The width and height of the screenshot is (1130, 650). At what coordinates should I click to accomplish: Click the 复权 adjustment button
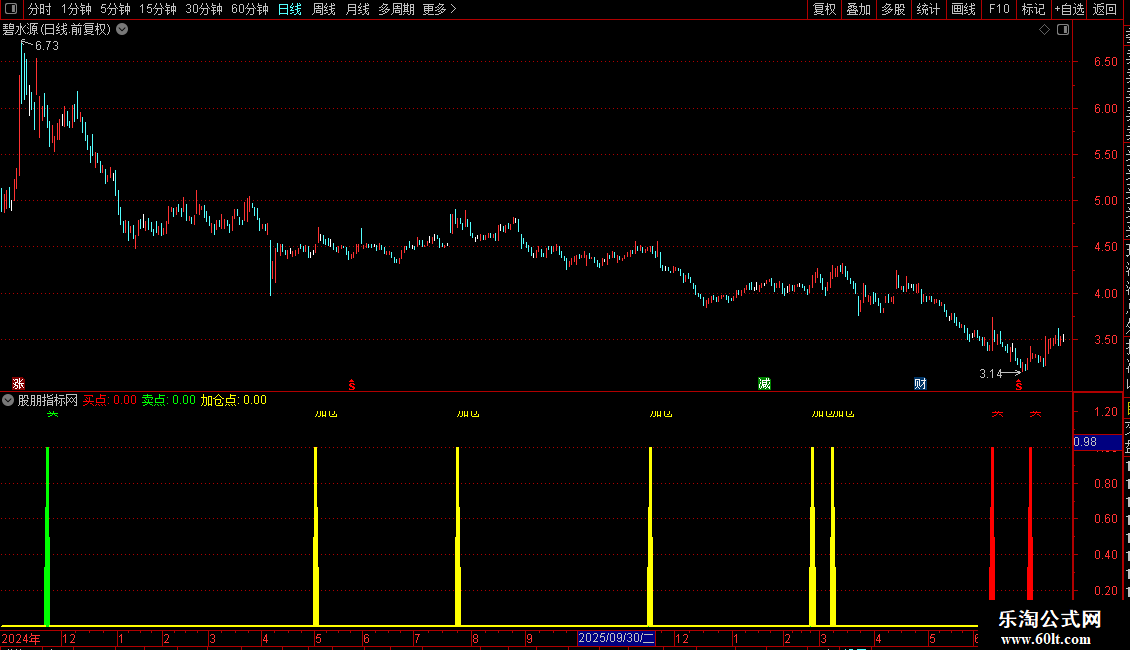coord(824,9)
